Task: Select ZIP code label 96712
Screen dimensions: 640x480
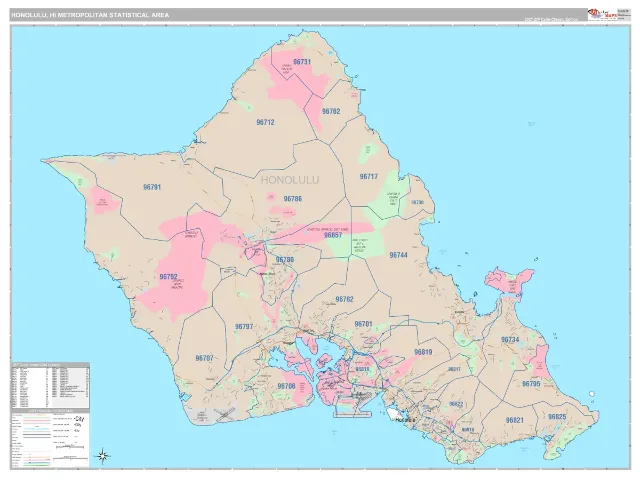Action: [x=265, y=122]
